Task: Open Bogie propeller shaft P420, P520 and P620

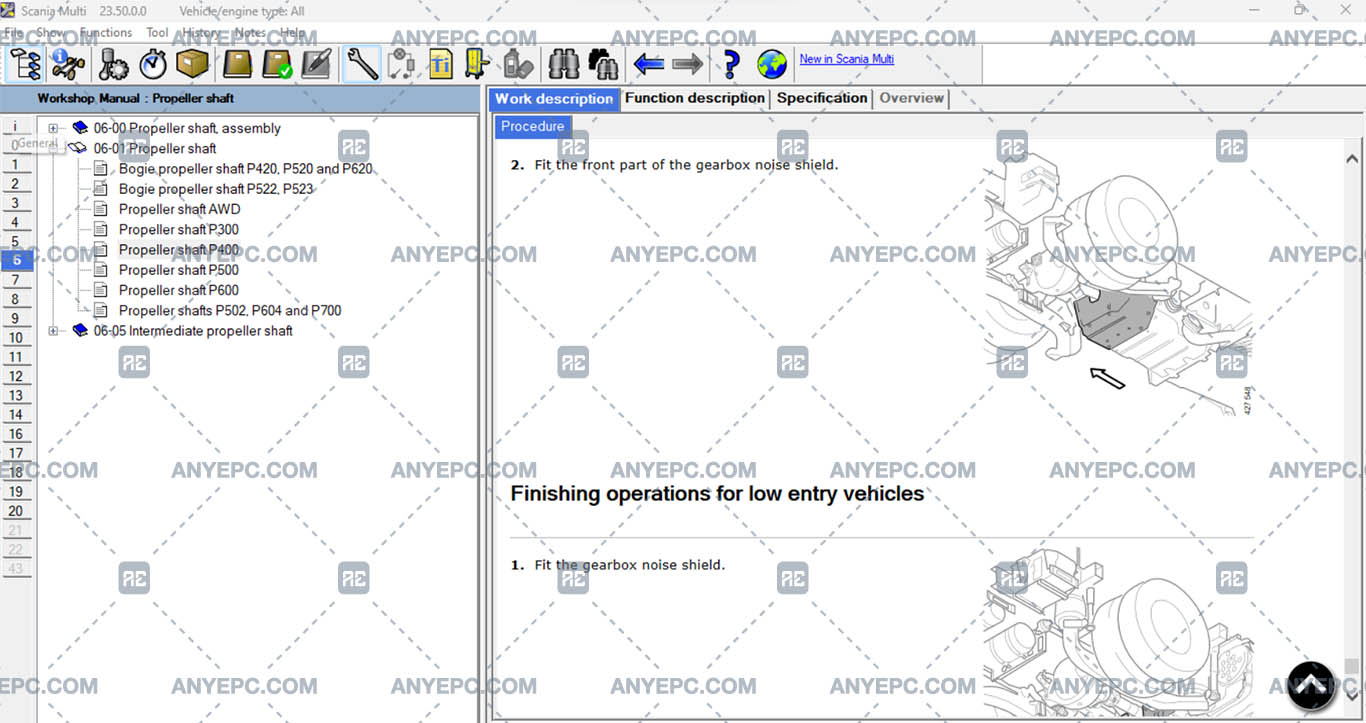Action: pyautogui.click(x=246, y=169)
